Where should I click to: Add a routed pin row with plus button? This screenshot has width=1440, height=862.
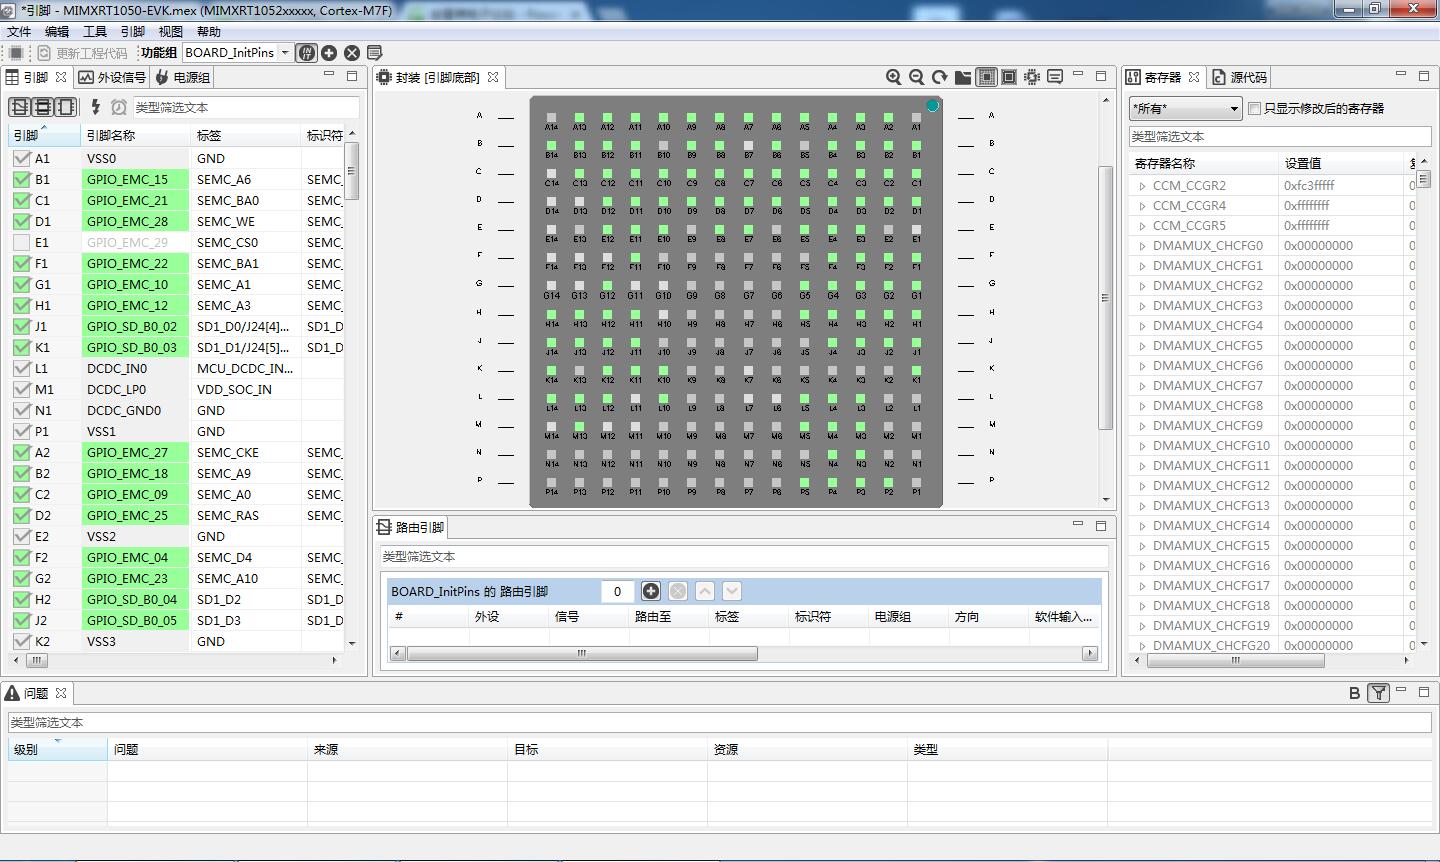tap(651, 591)
